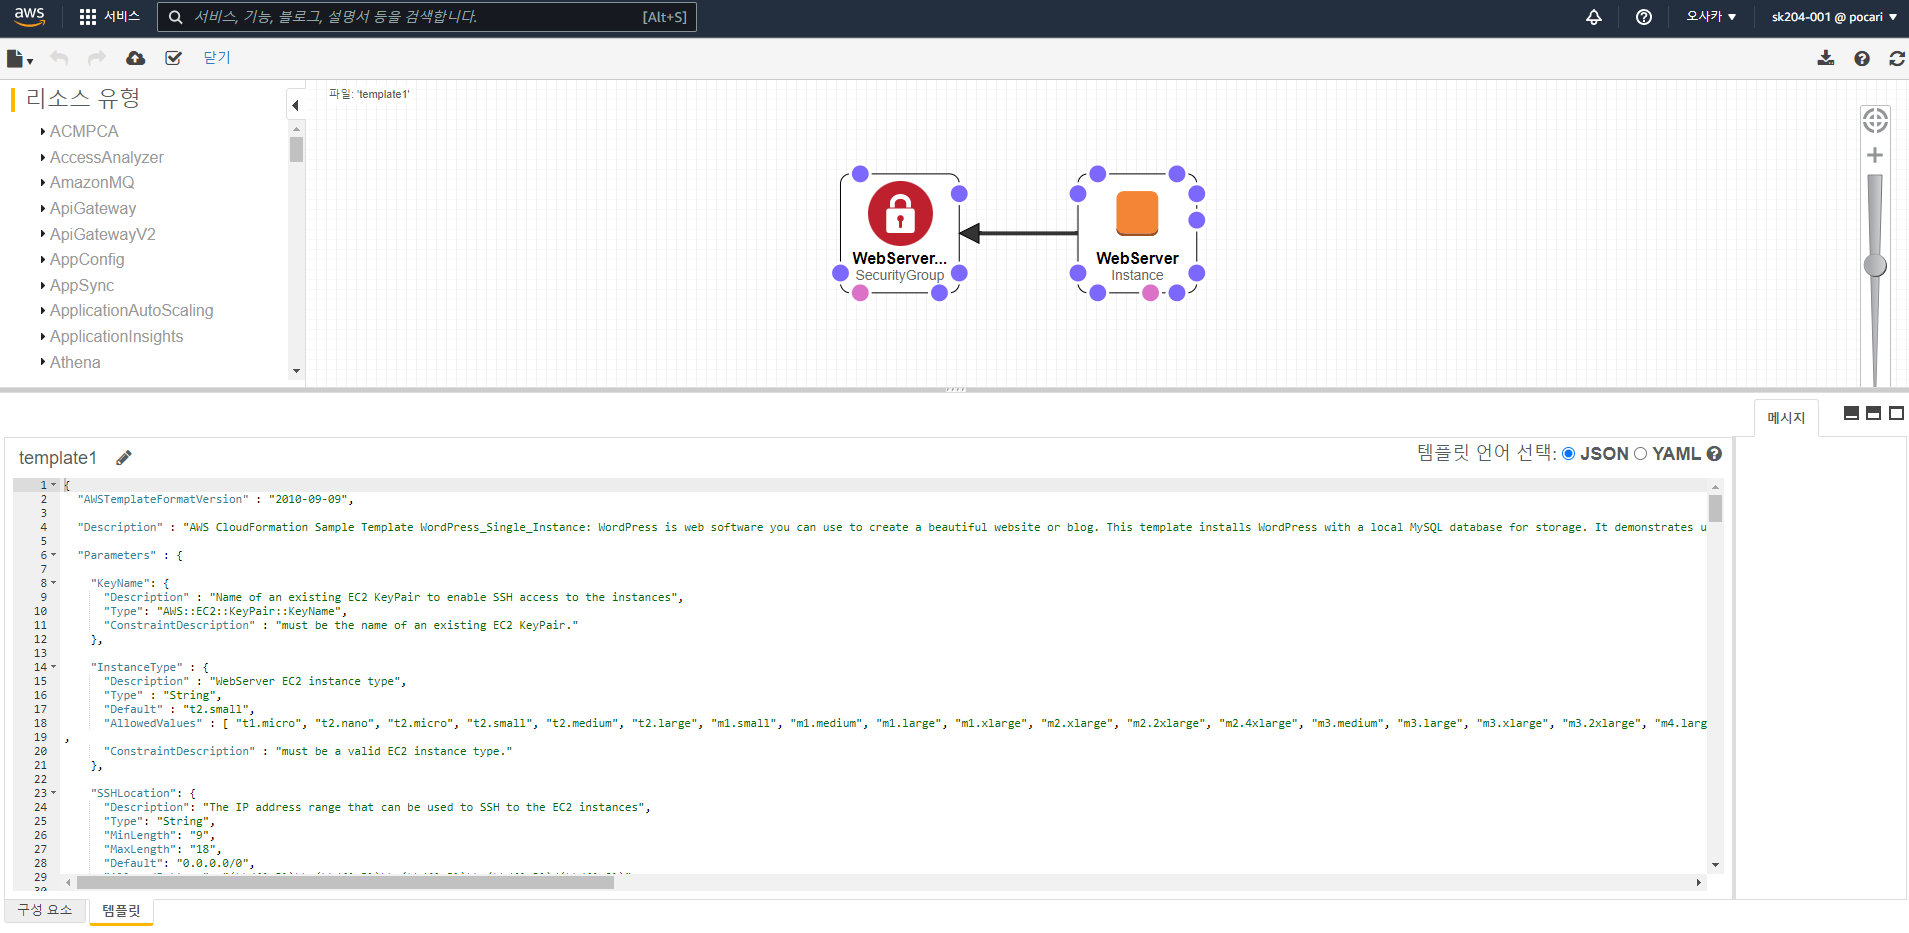Viewport: 1909px width, 933px height.
Task: Select YAML template language
Action: [x=1640, y=454]
